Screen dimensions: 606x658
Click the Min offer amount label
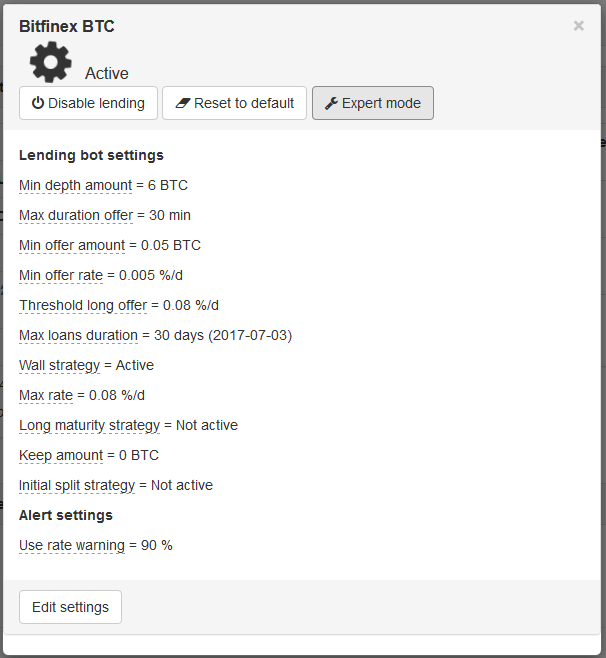(x=72, y=245)
